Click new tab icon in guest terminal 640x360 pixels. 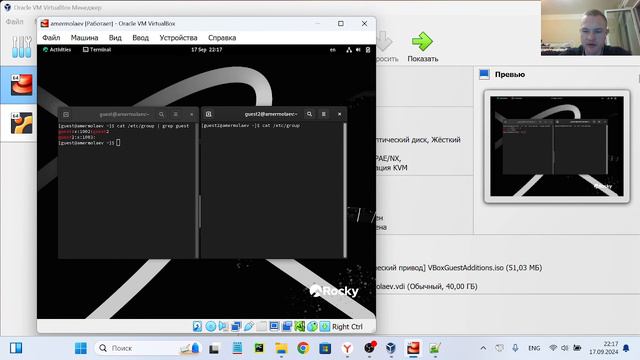[66, 115]
